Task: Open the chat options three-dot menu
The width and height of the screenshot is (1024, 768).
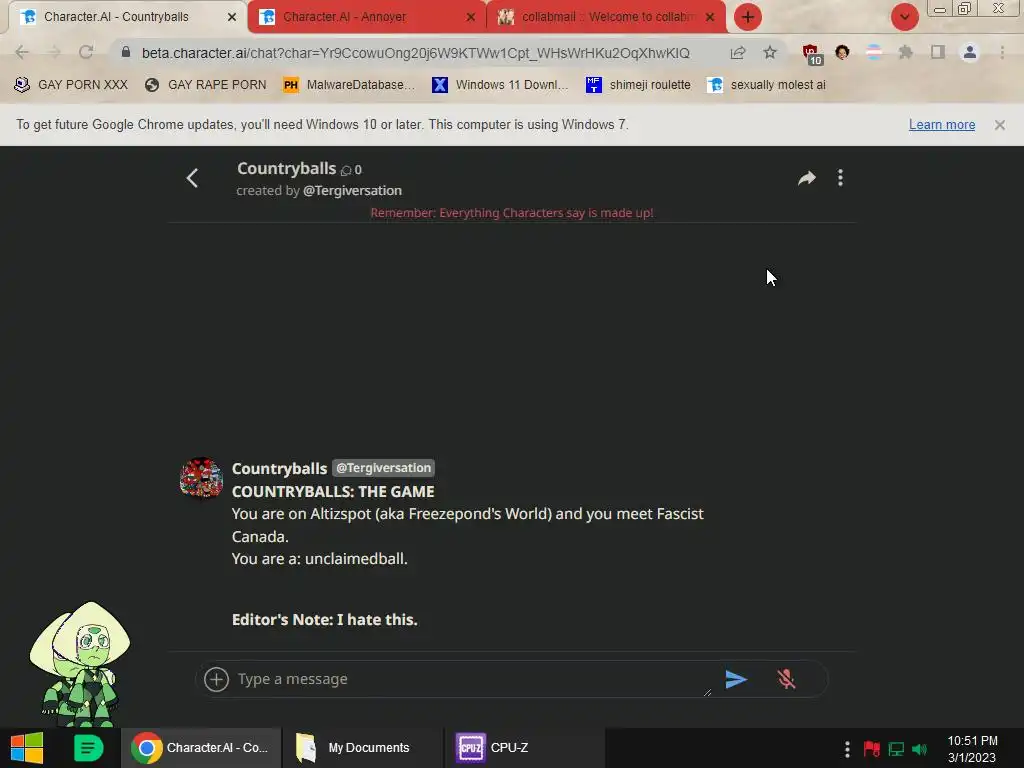Action: [840, 178]
